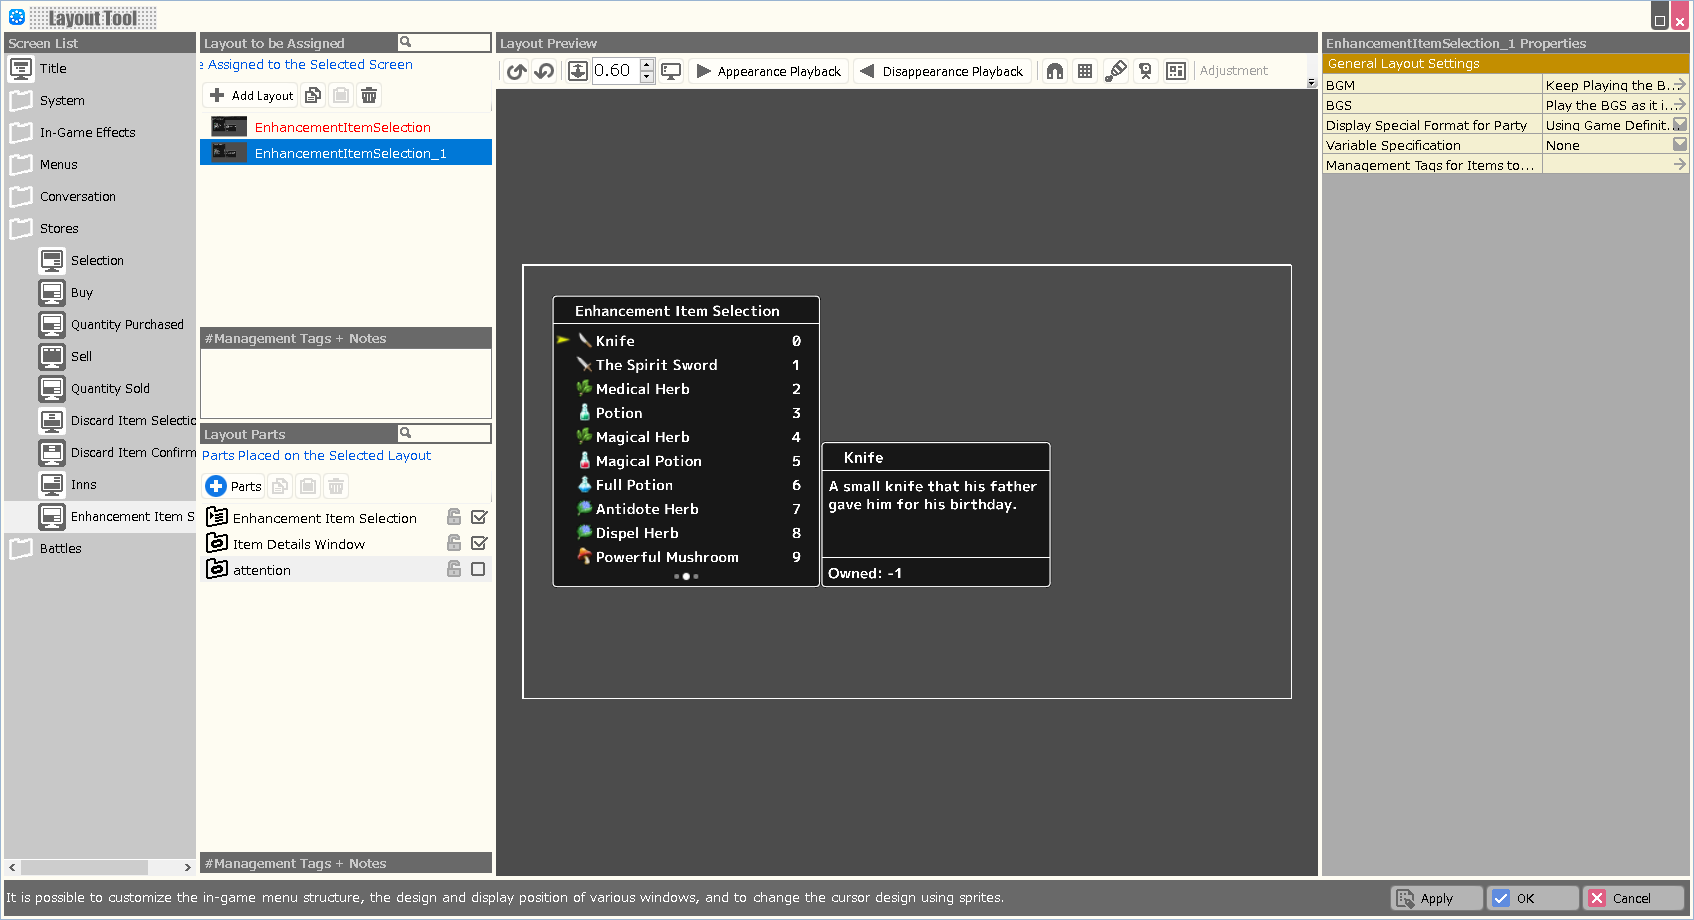Uncheck visibility of Enhancement Item Selection part

click(479, 517)
